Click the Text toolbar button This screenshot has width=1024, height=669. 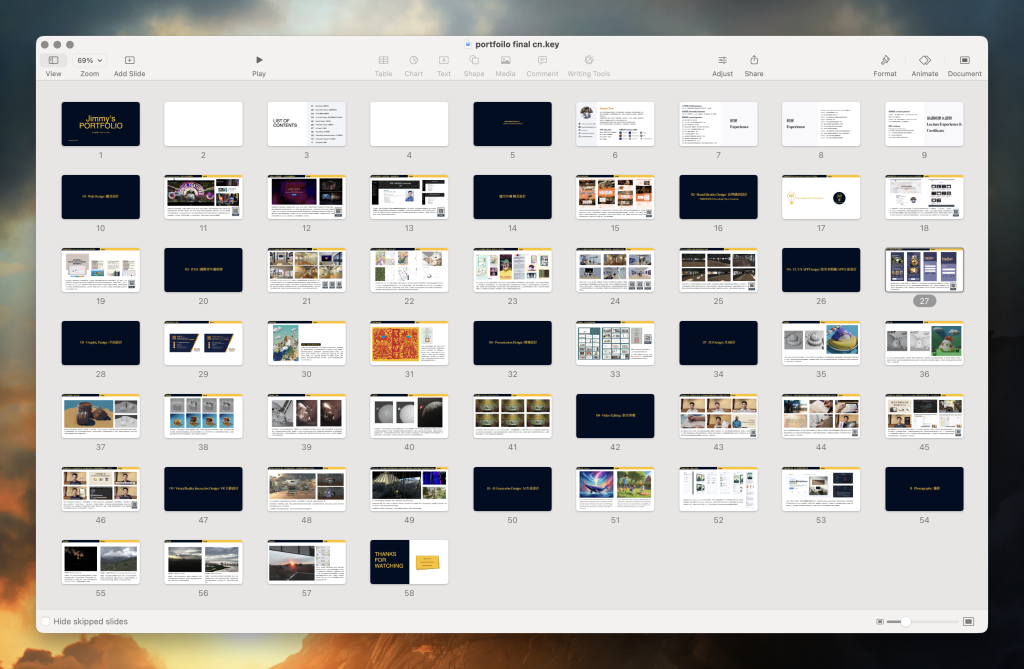(444, 61)
